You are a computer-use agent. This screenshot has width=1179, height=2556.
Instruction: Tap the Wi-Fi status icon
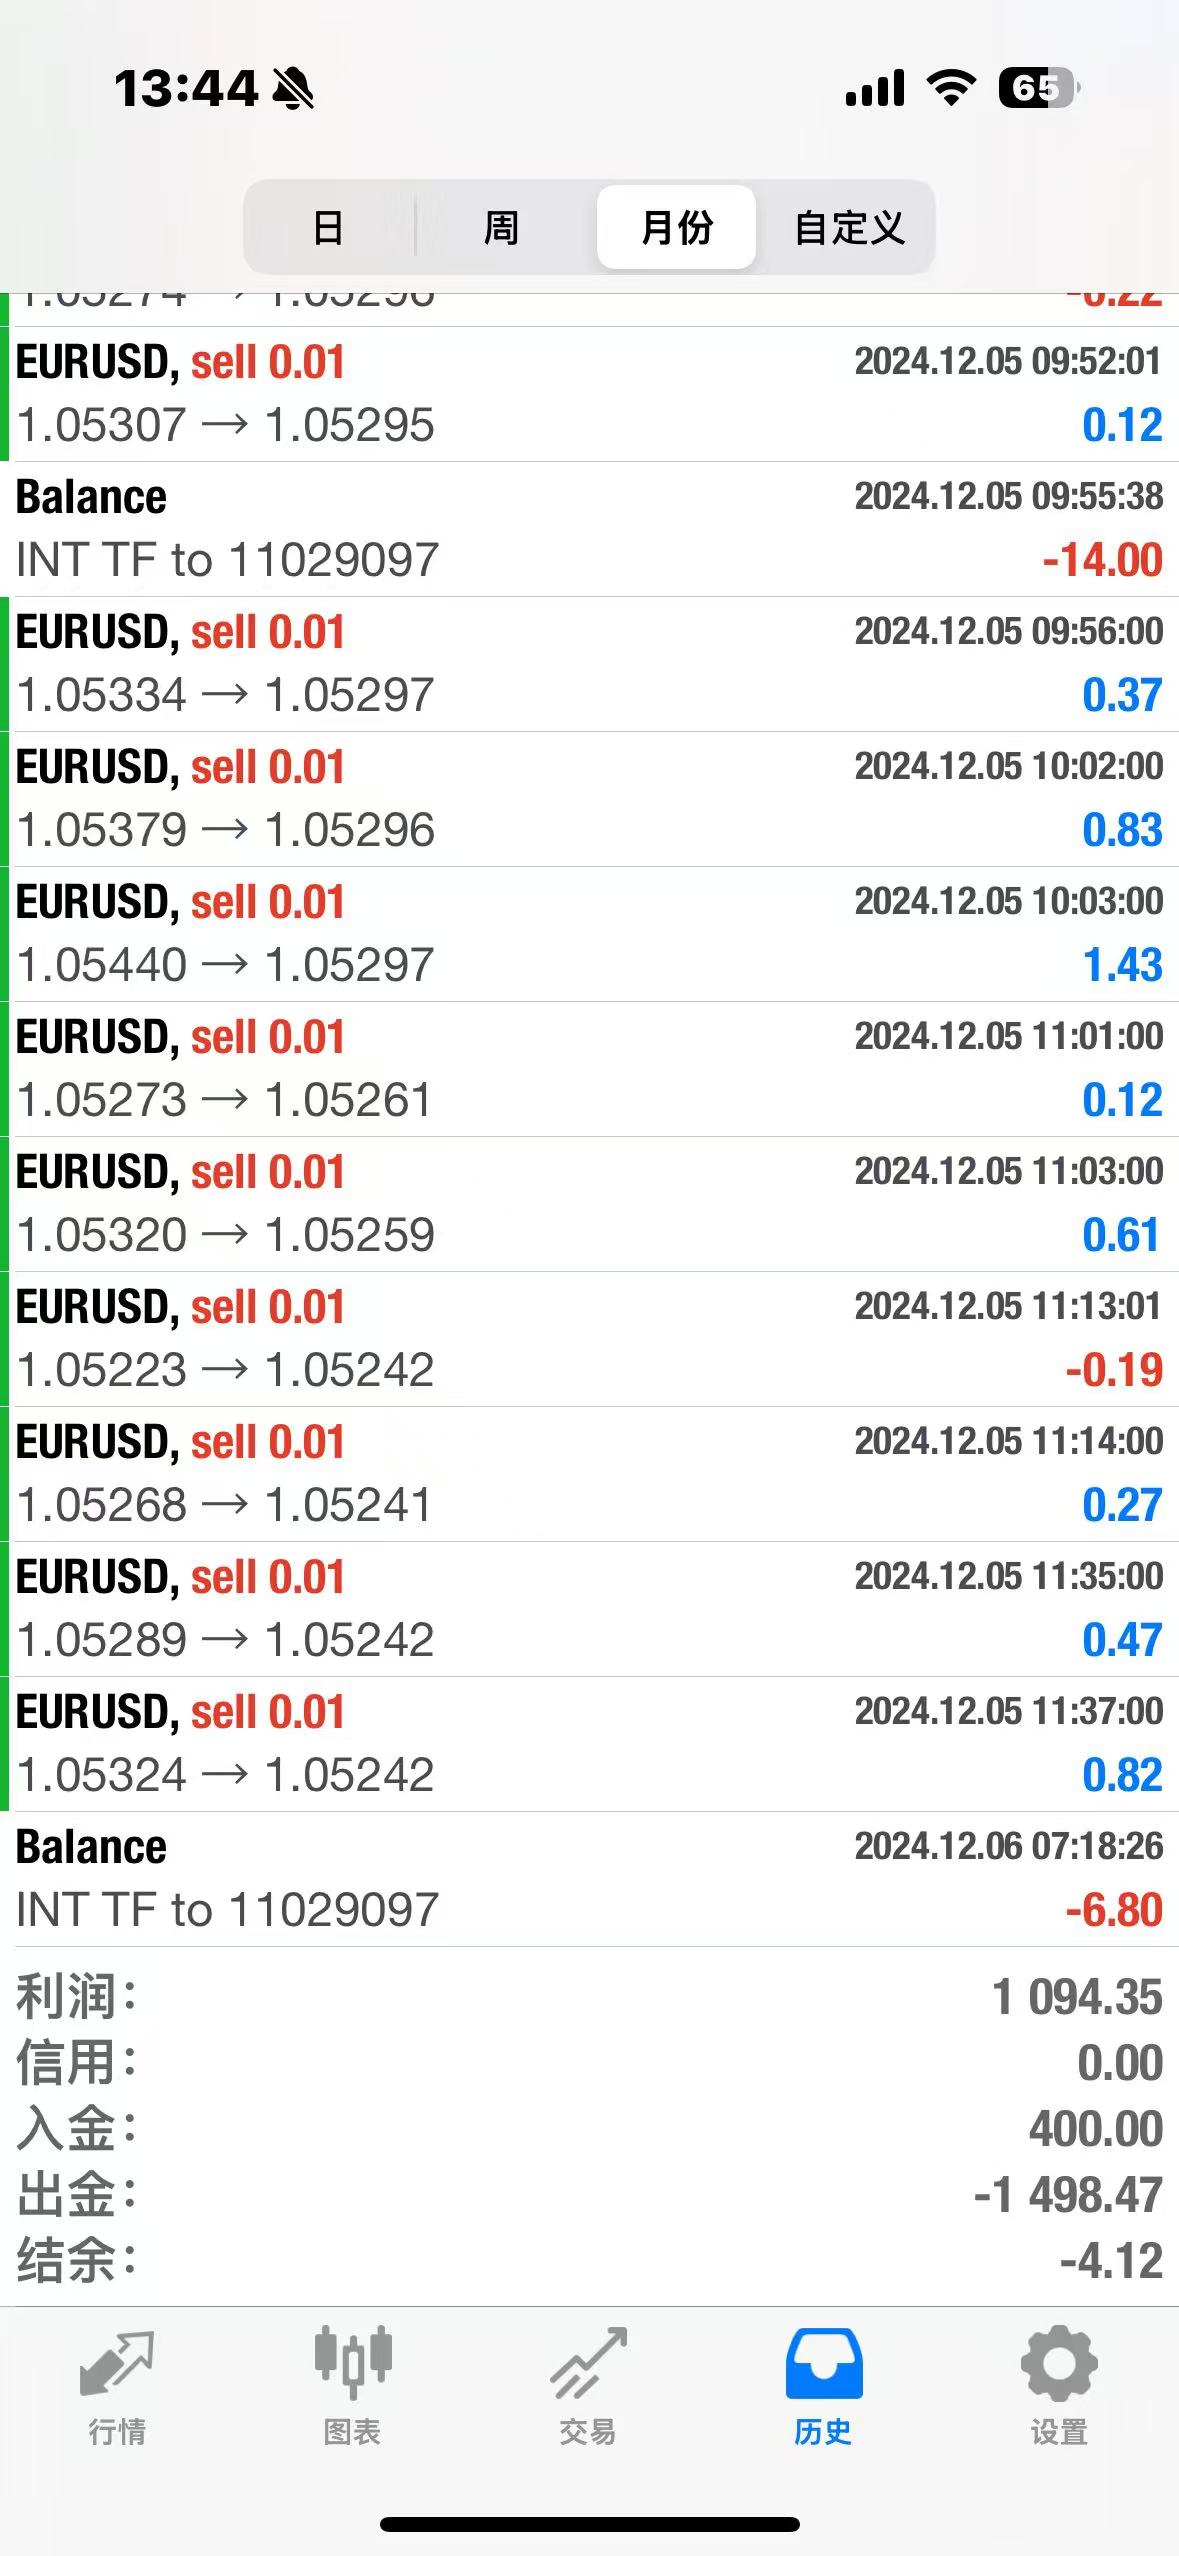pyautogui.click(x=951, y=89)
